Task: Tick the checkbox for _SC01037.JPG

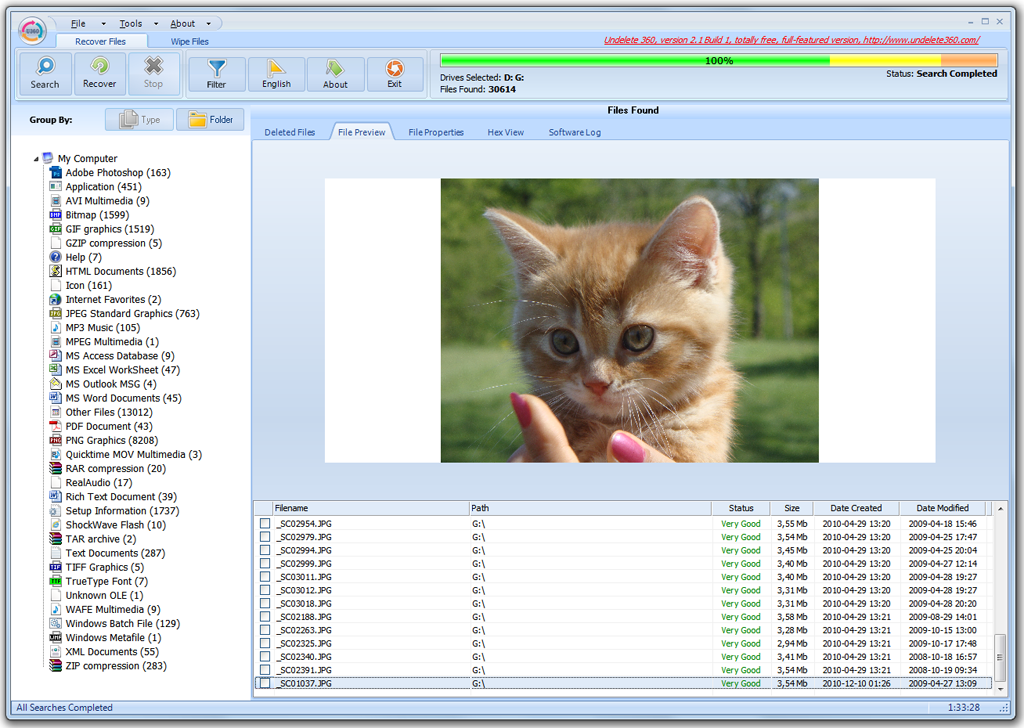Action: 266,683
